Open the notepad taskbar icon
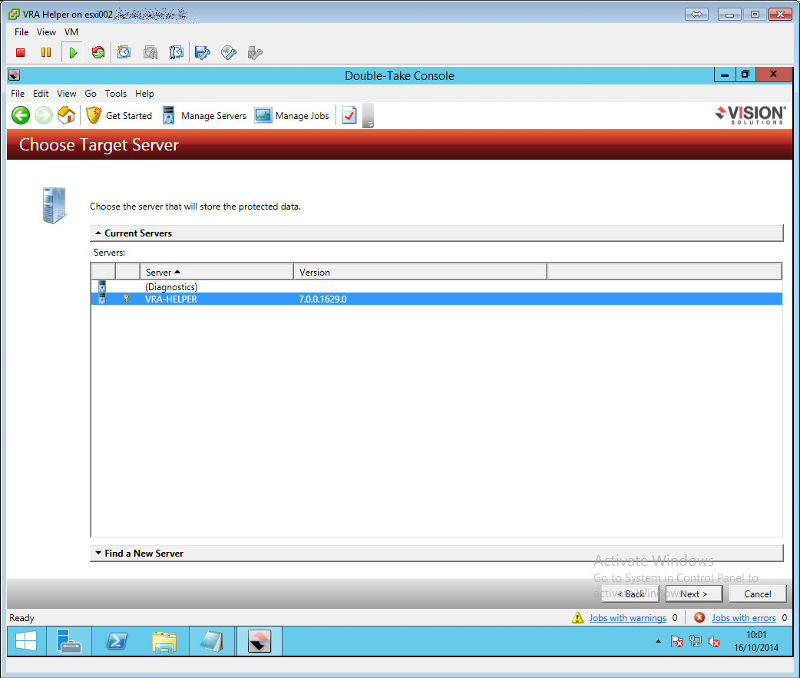The width and height of the screenshot is (800, 678). pos(212,641)
